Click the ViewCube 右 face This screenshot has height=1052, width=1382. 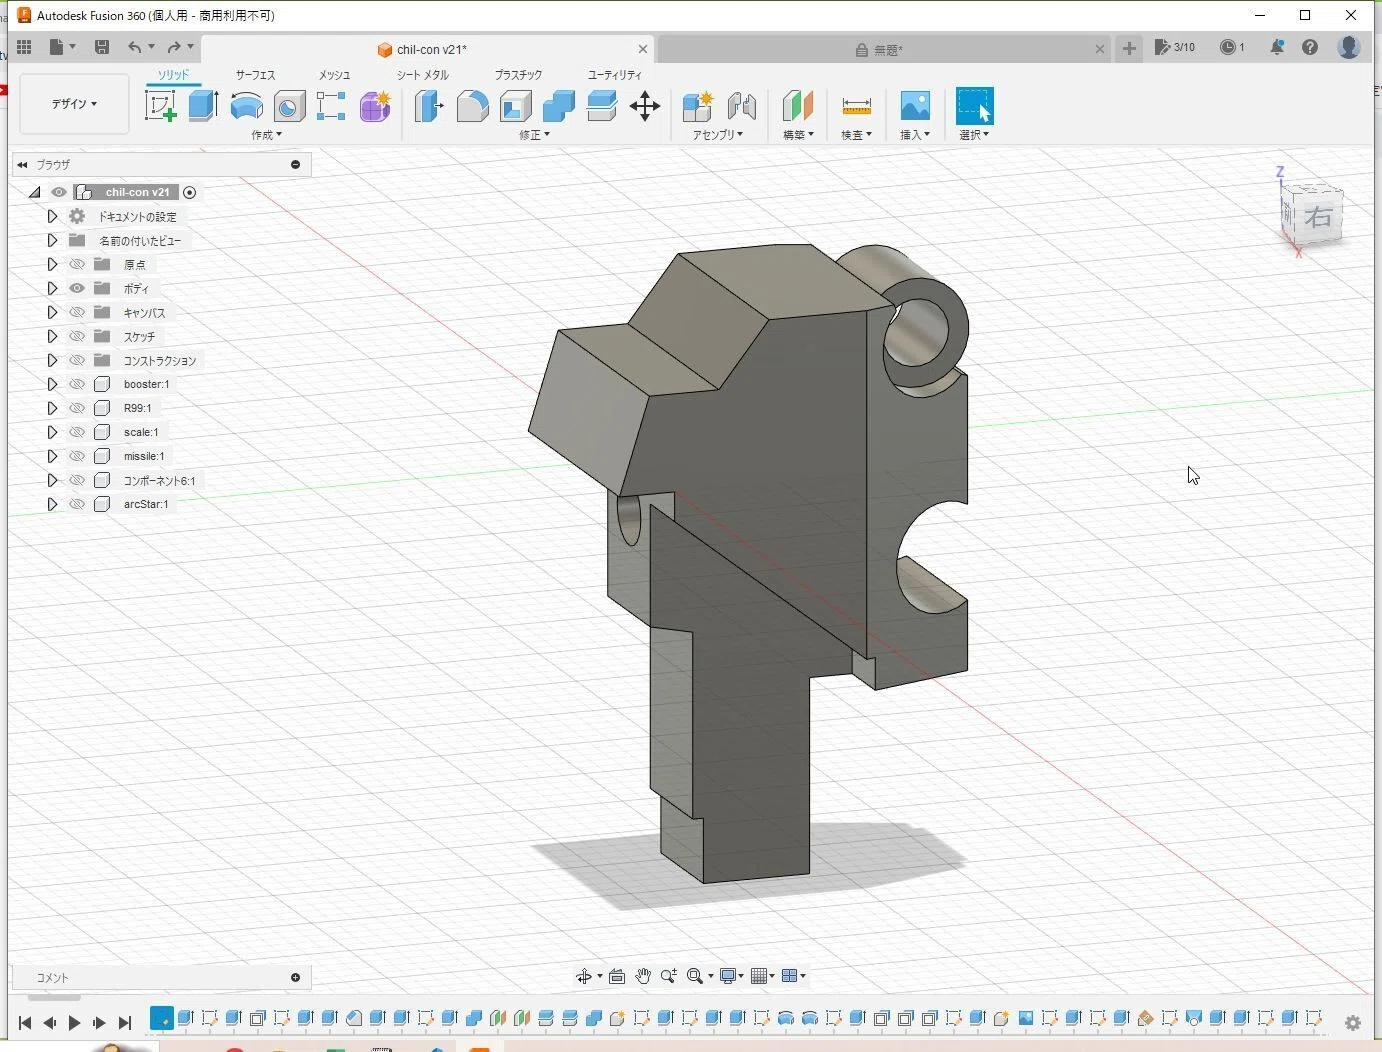(x=1319, y=217)
